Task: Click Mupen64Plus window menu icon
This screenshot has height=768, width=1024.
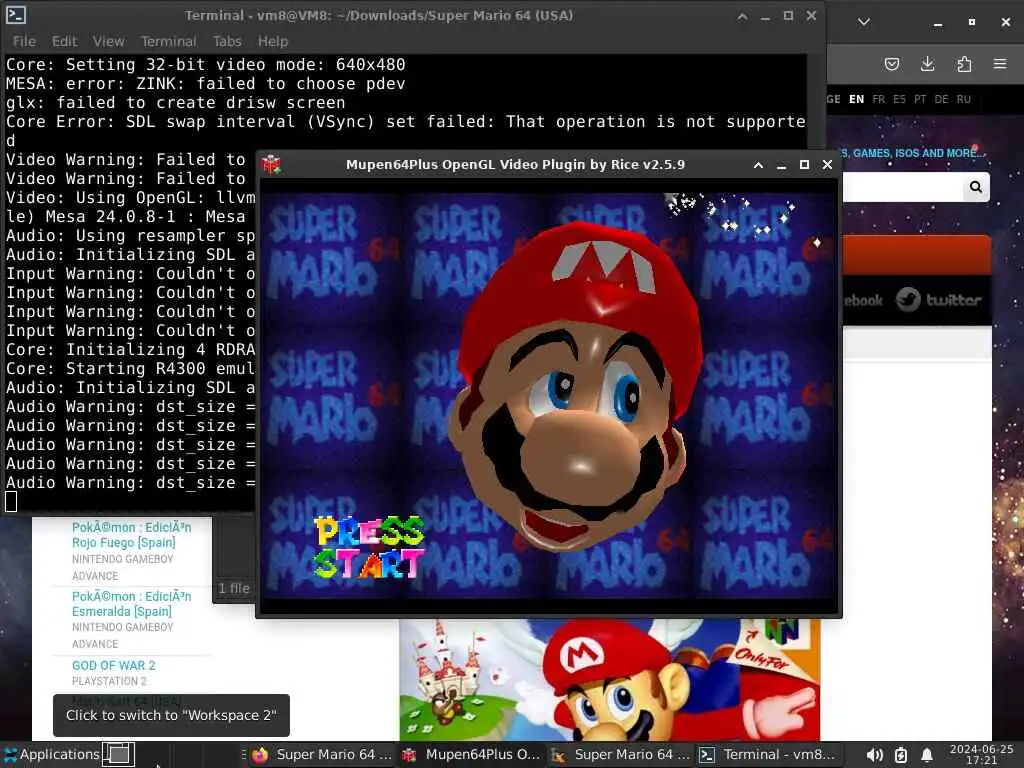Action: pos(272,165)
